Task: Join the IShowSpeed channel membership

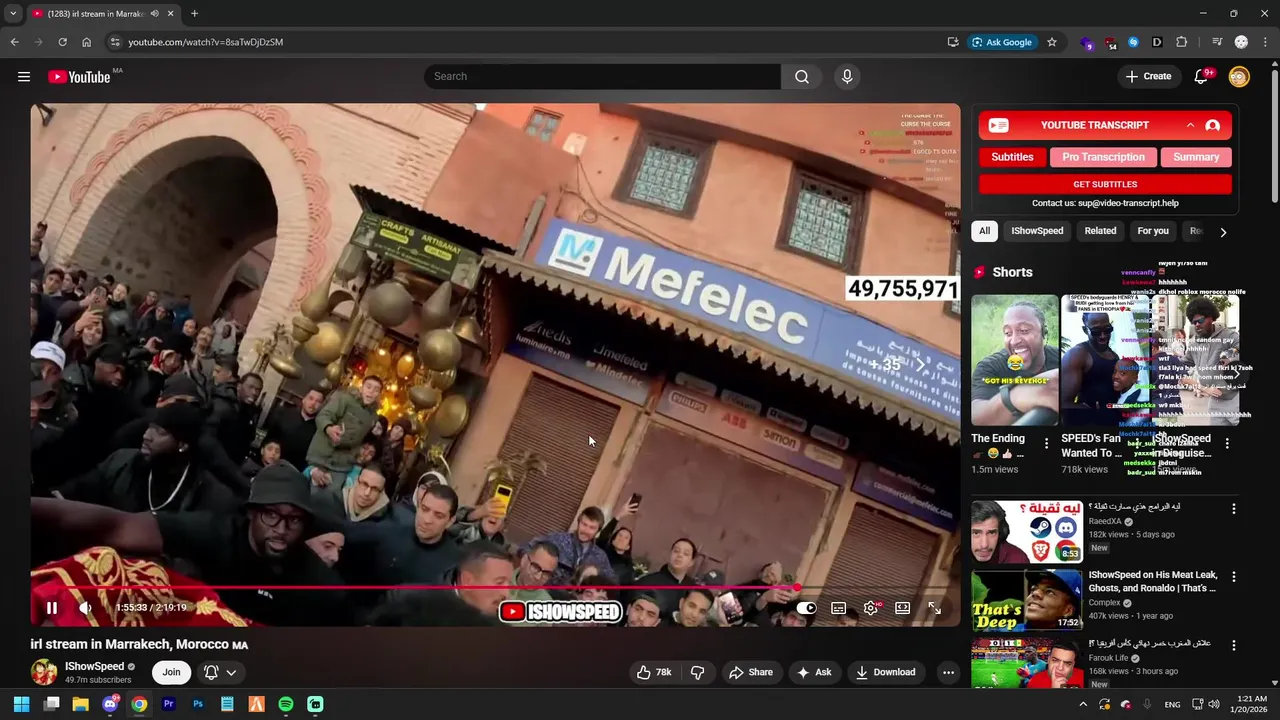Action: tap(172, 672)
